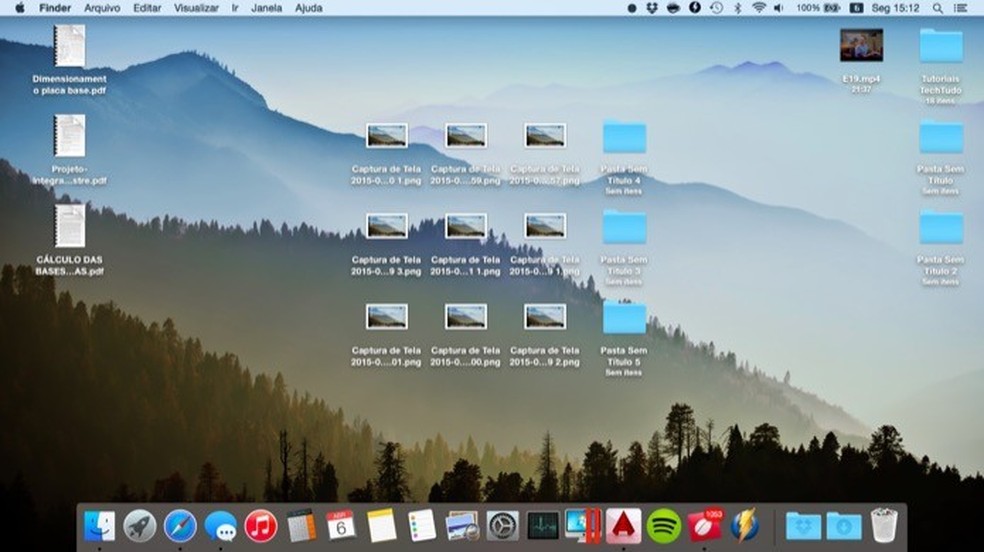Open the Trash in the Dock
This screenshot has width=984, height=552.
pos(884,525)
